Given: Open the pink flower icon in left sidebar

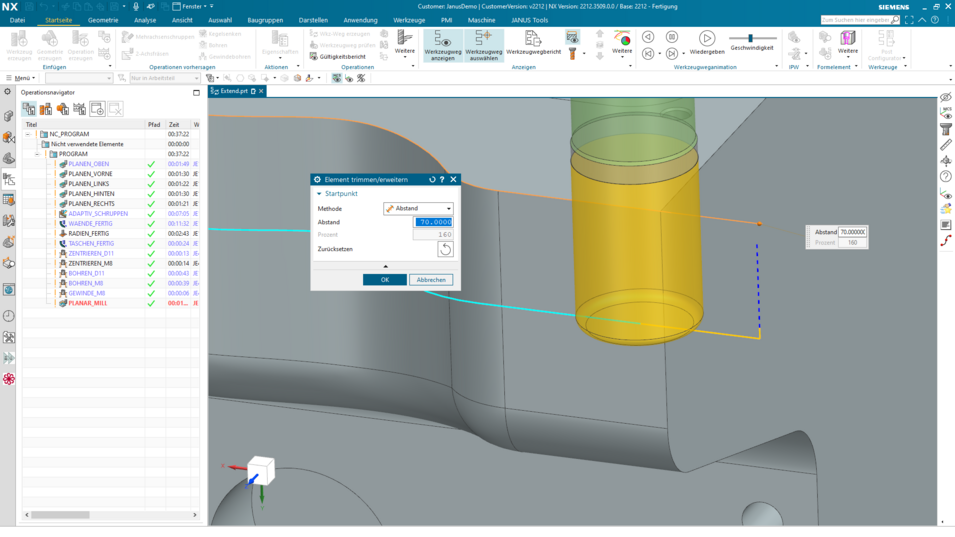Looking at the screenshot, I should point(9,379).
